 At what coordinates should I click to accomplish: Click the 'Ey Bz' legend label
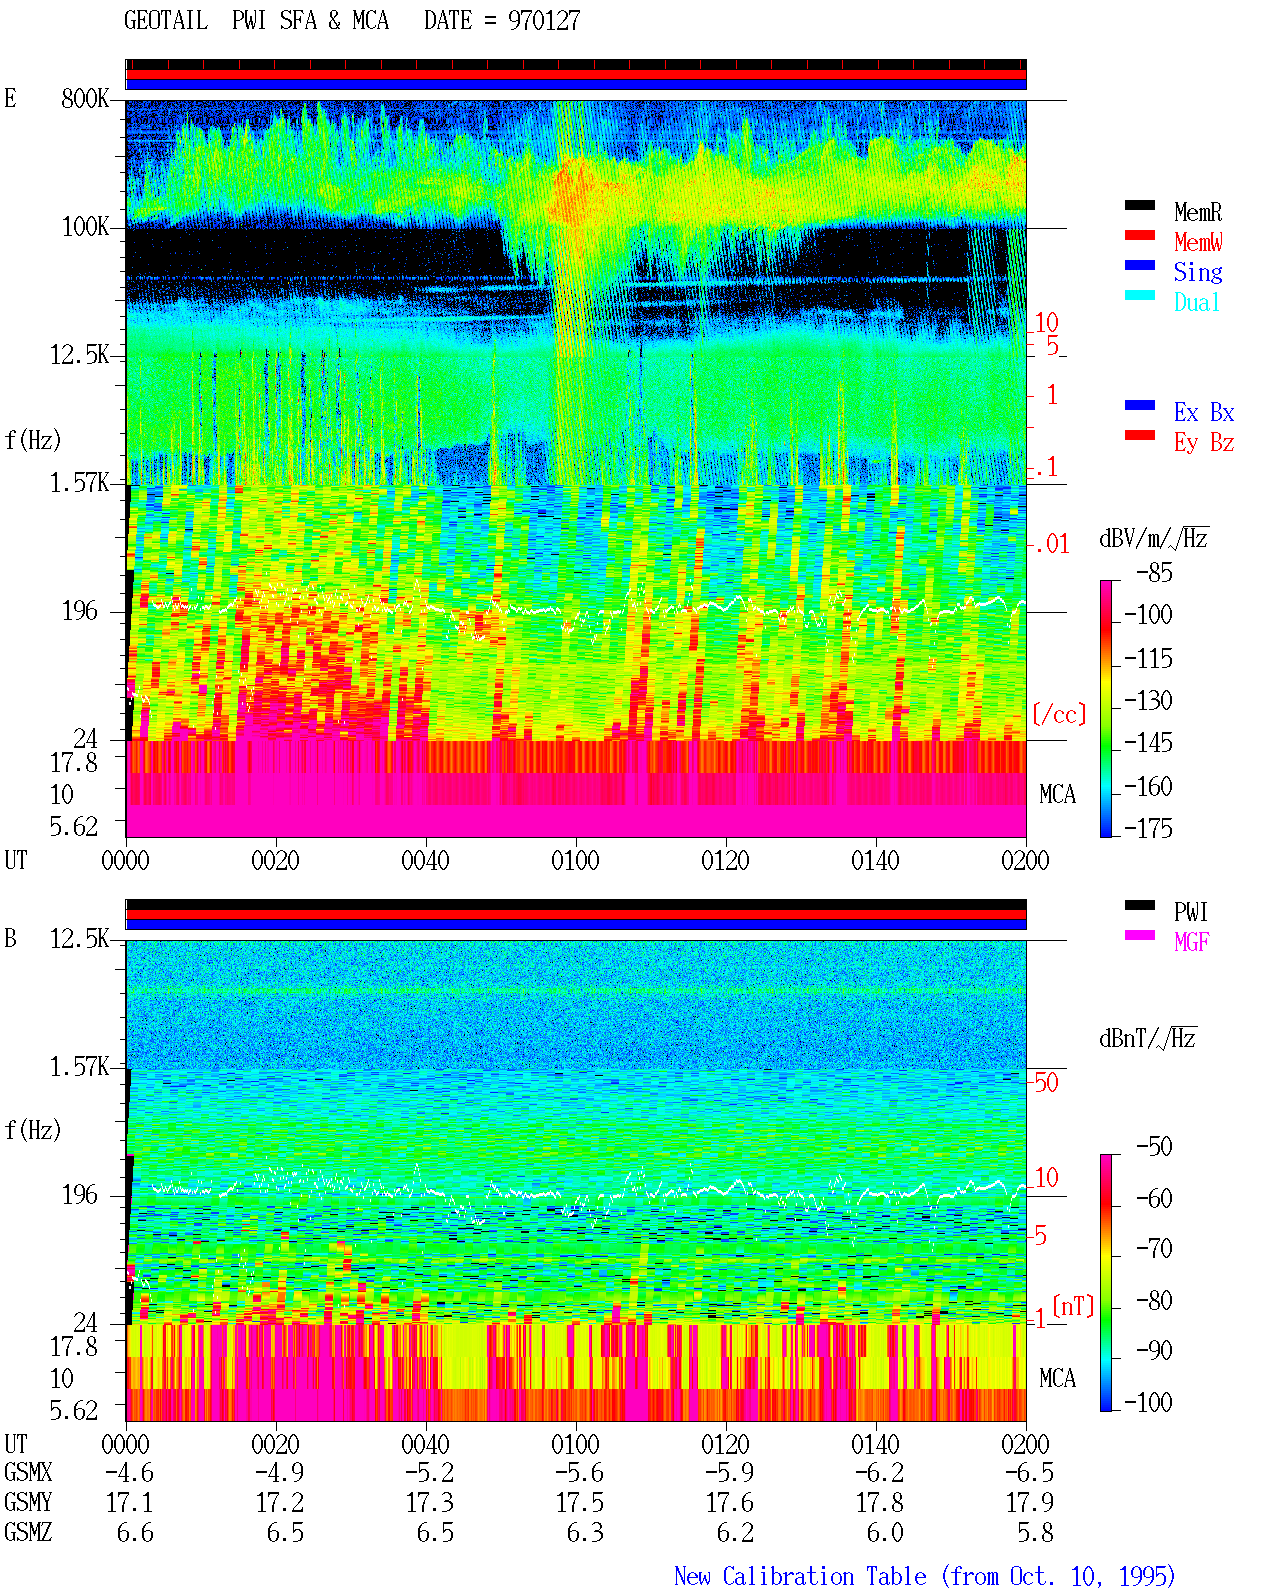tap(1204, 442)
